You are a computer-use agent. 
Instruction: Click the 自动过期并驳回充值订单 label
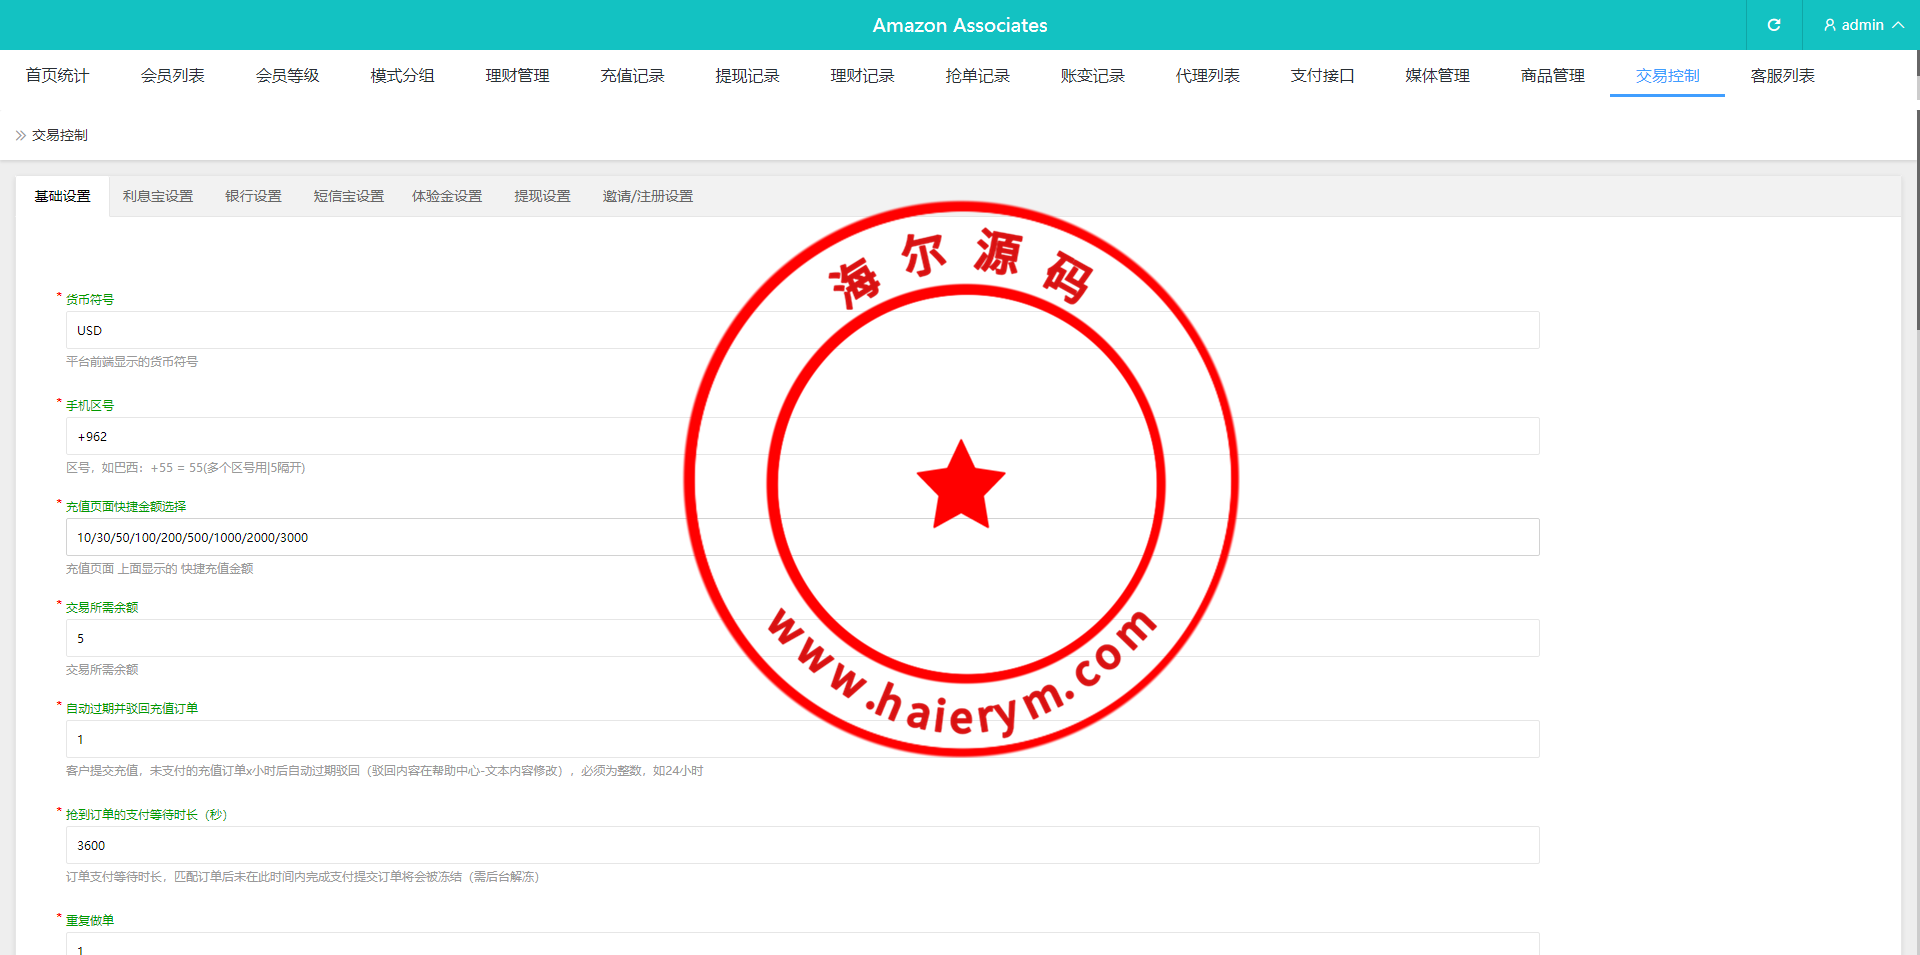coord(132,708)
